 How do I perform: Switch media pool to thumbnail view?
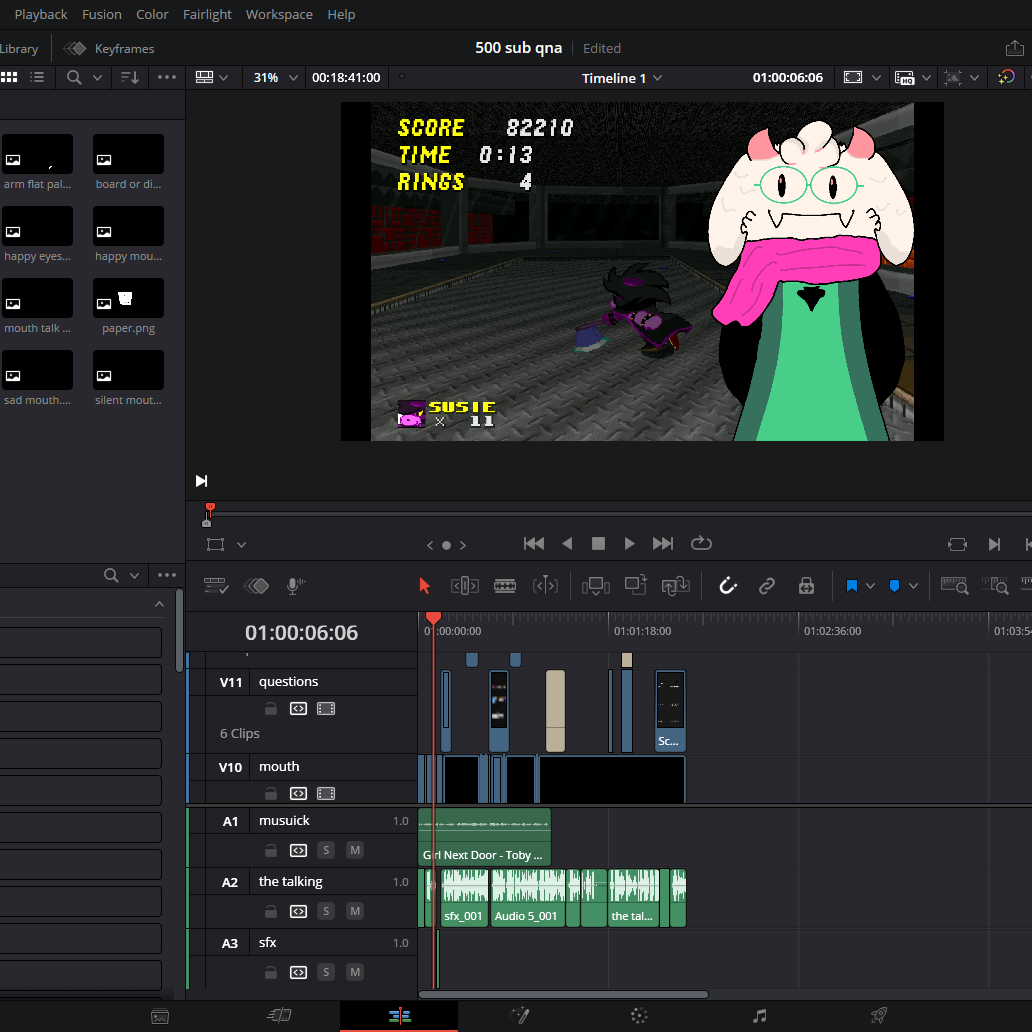click(x=9, y=77)
